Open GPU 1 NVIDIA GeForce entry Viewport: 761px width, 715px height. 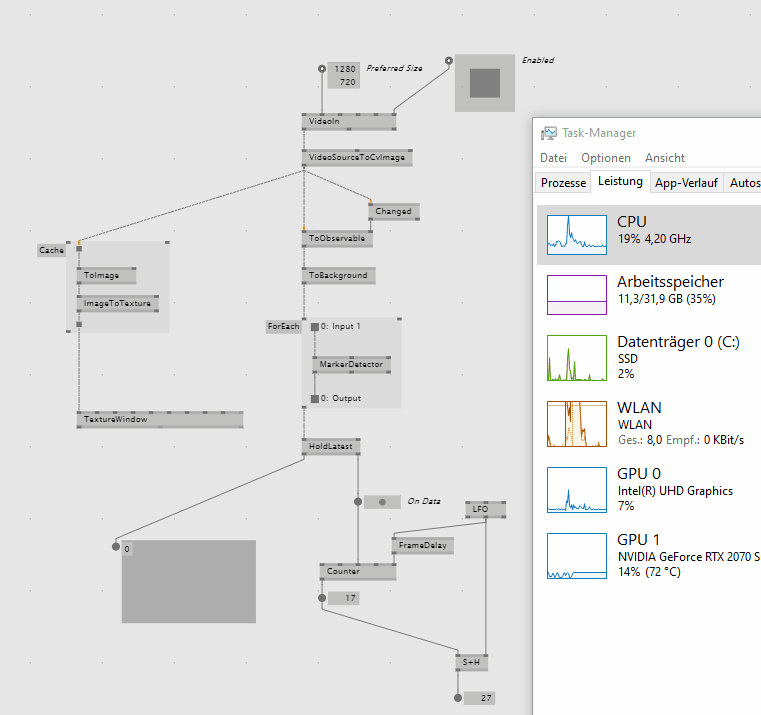click(x=576, y=555)
